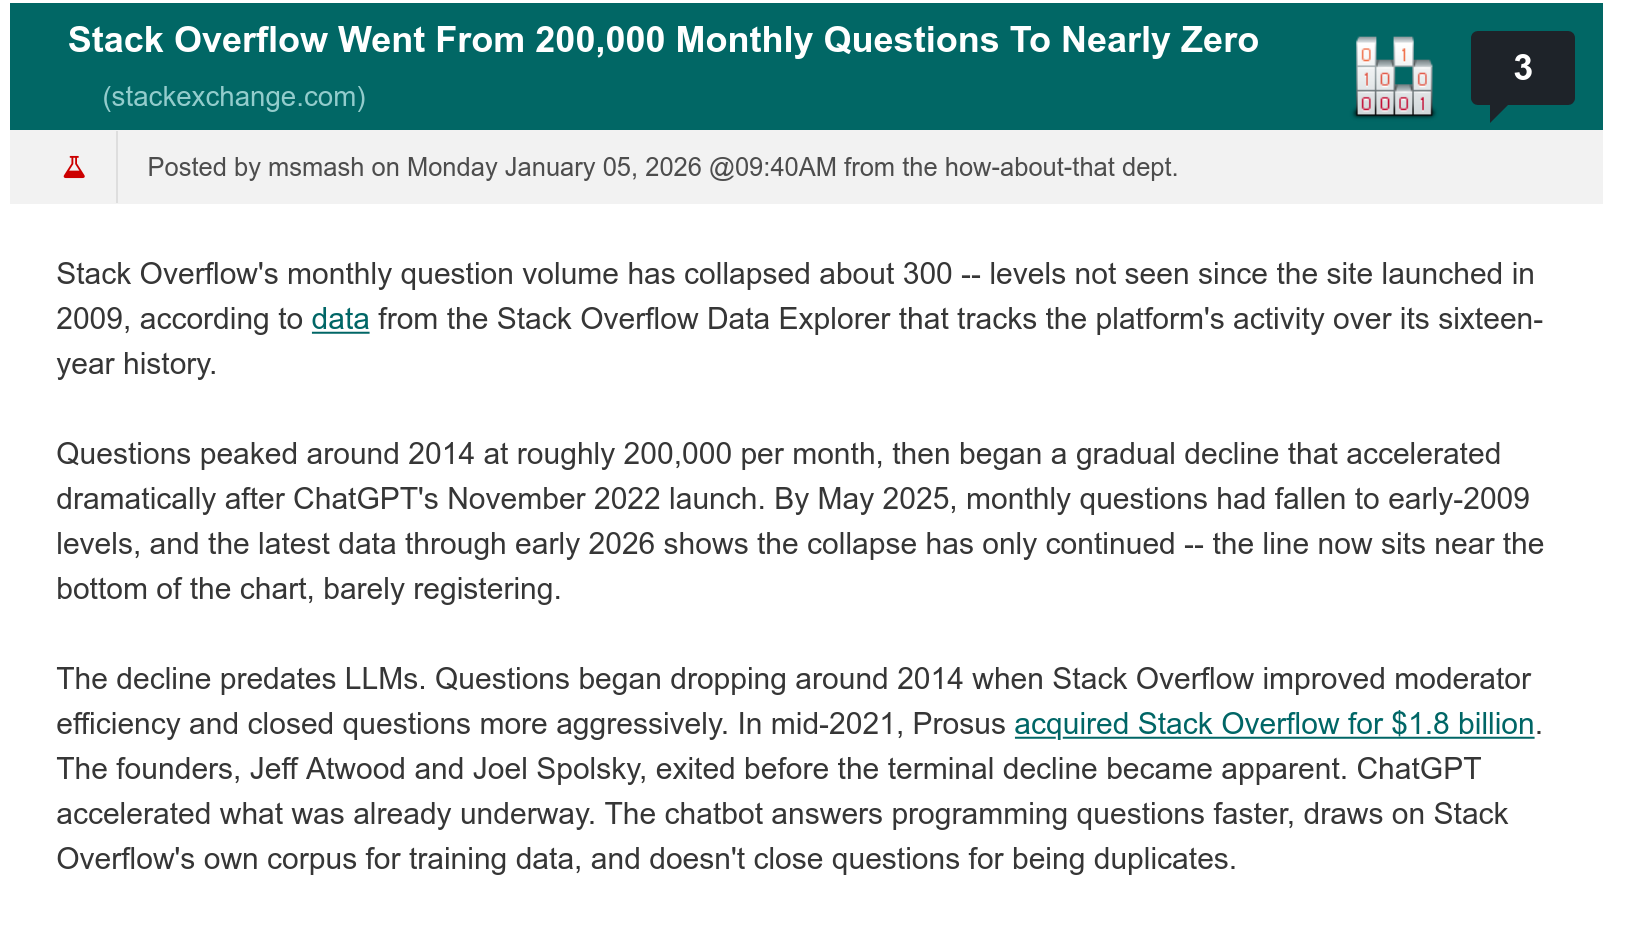Follow the "data" hyperlink
1626x927 pixels.
[340, 319]
